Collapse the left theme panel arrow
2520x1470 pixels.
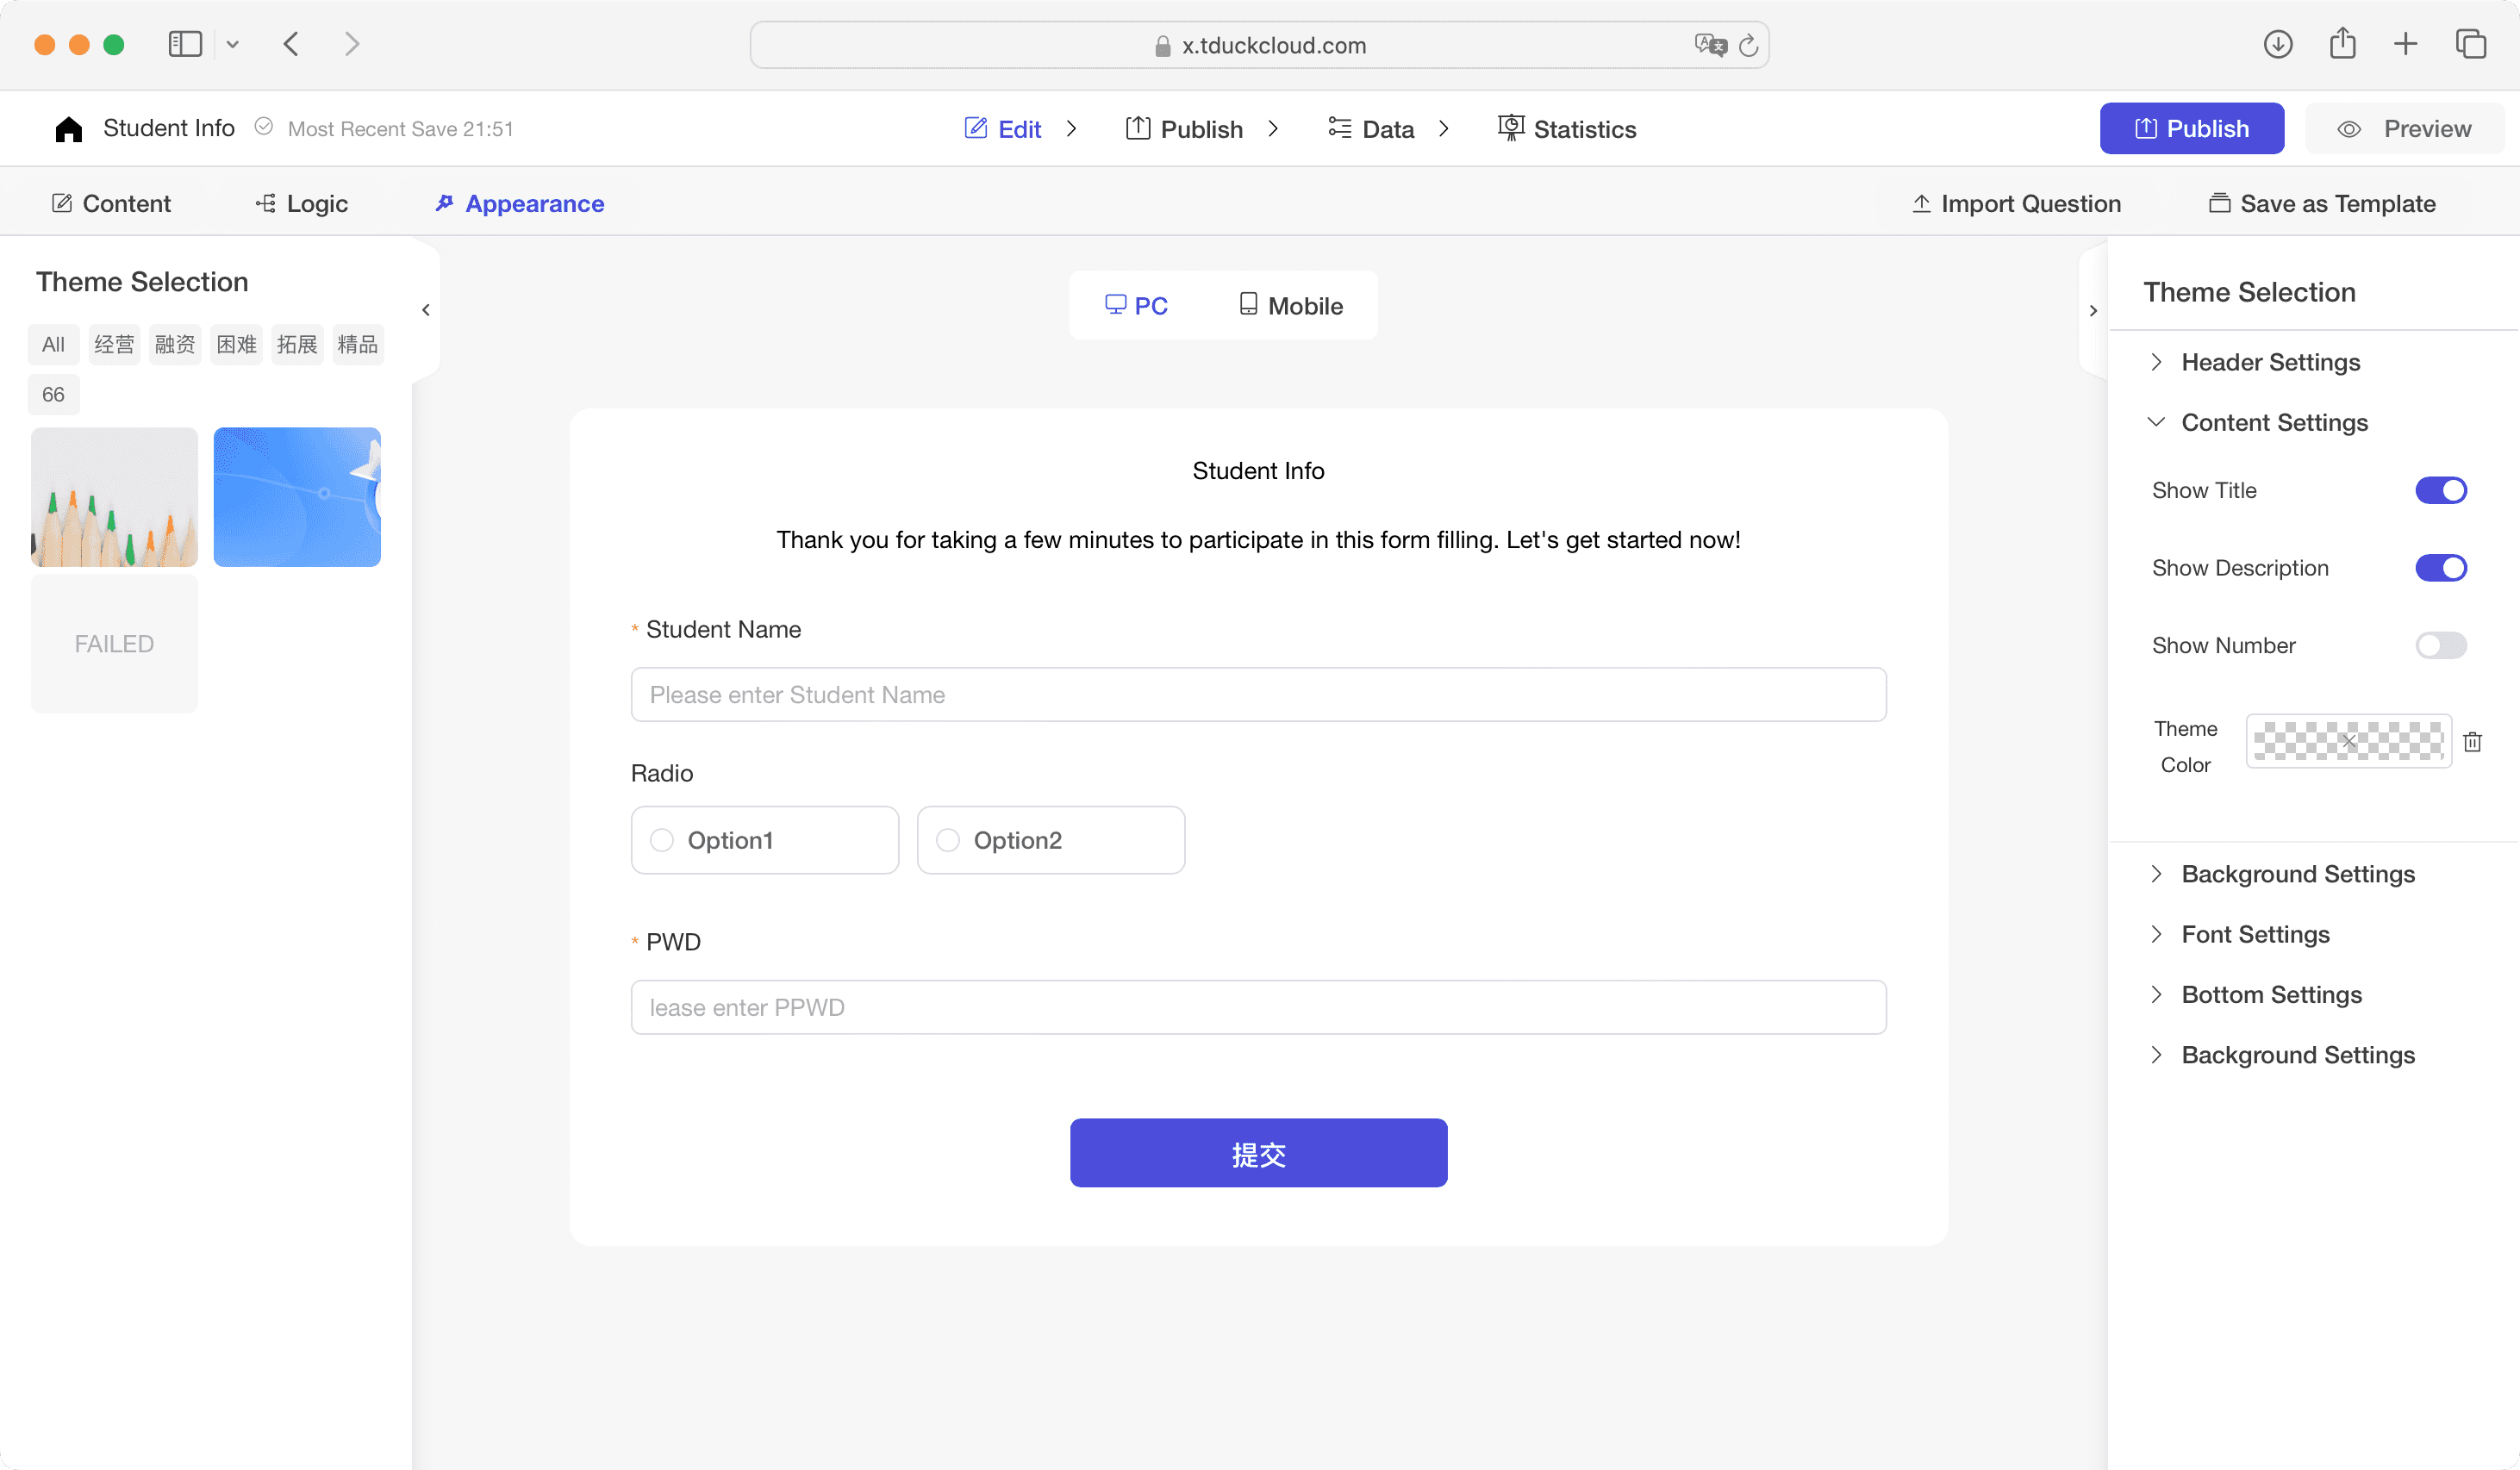(426, 310)
